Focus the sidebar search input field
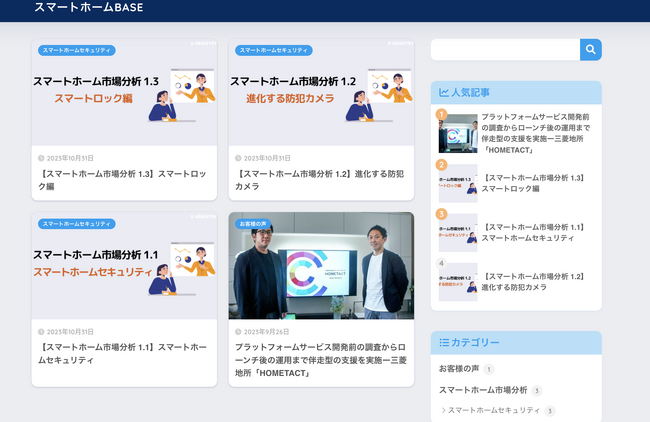The height and width of the screenshot is (422, 650). pos(505,50)
